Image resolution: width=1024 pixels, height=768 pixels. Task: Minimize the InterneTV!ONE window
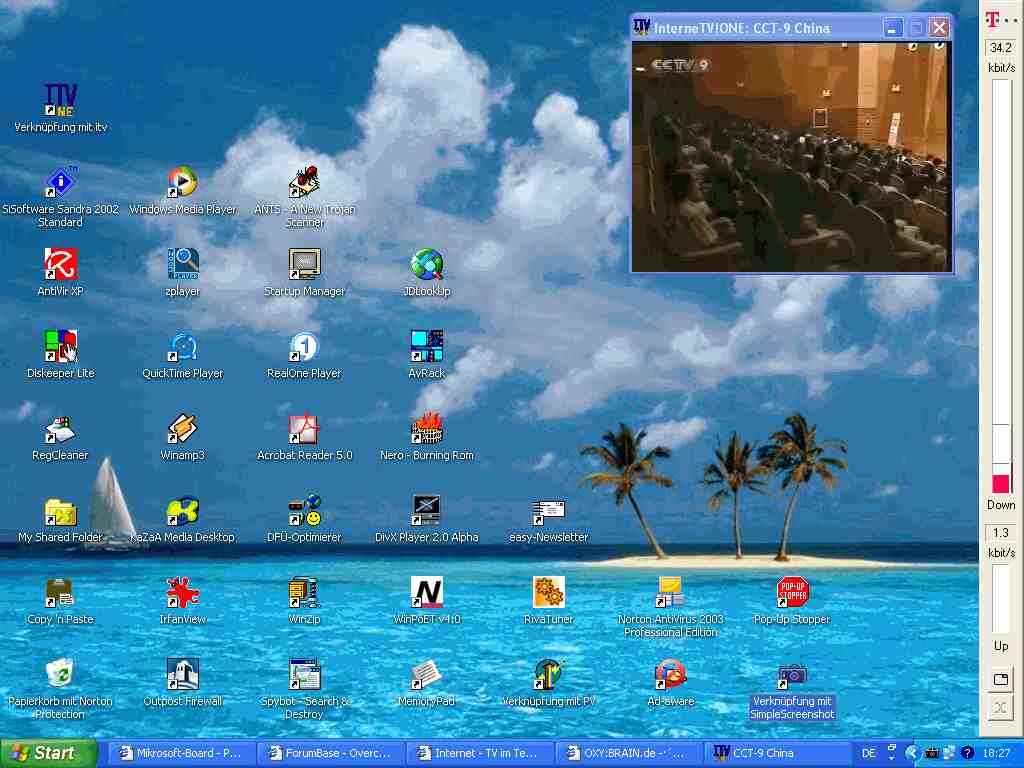point(892,27)
